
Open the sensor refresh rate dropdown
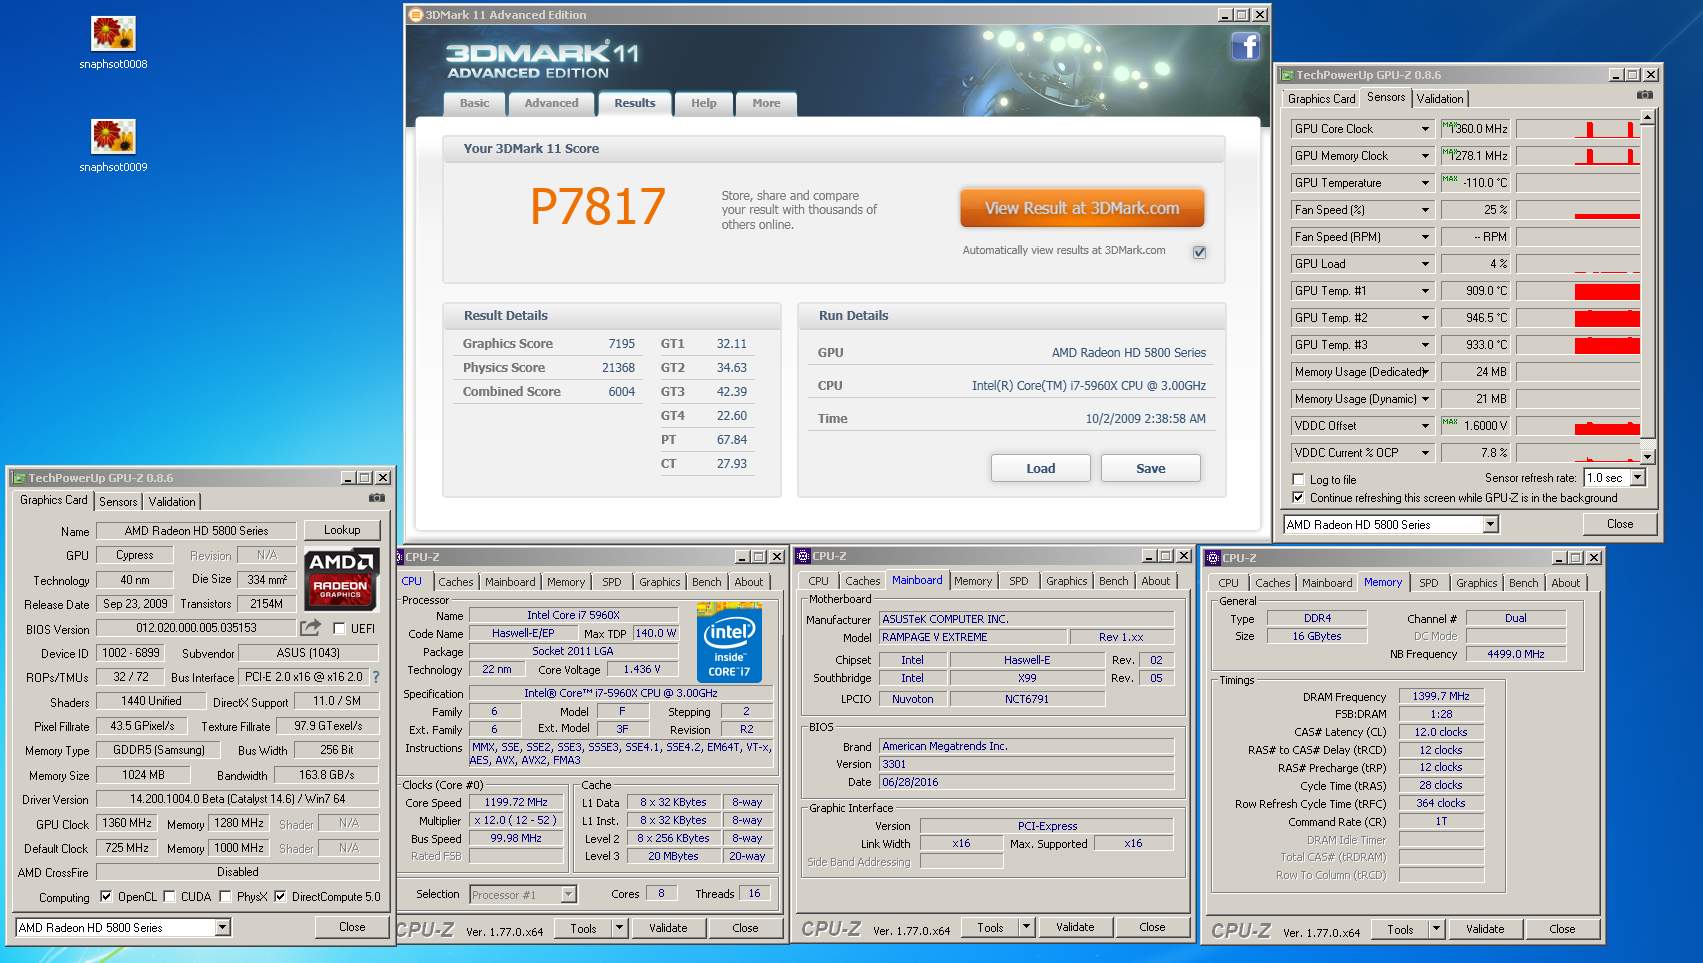[x=1637, y=478]
